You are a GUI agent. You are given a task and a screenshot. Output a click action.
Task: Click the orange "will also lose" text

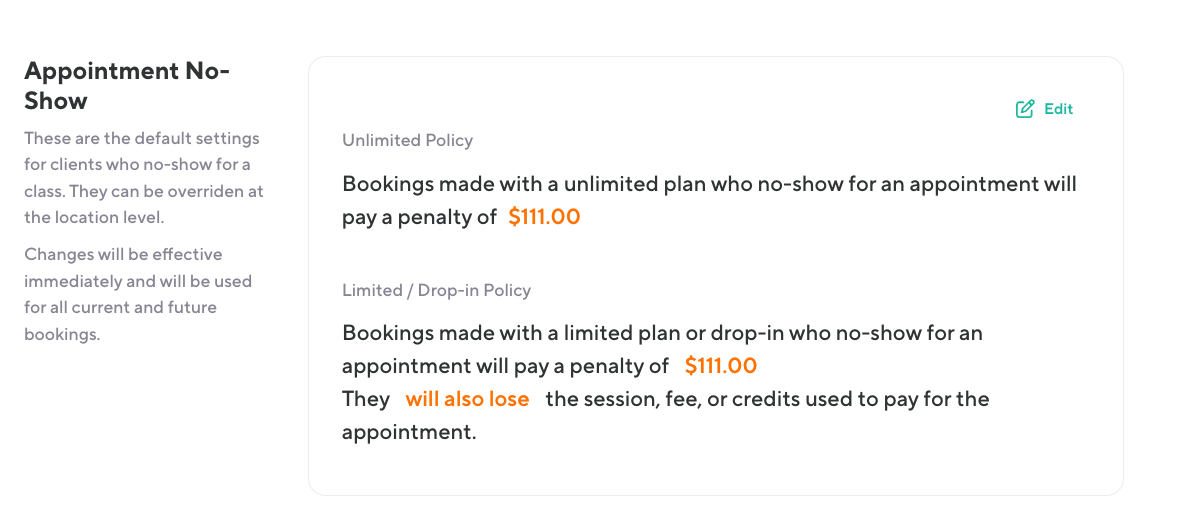point(467,399)
